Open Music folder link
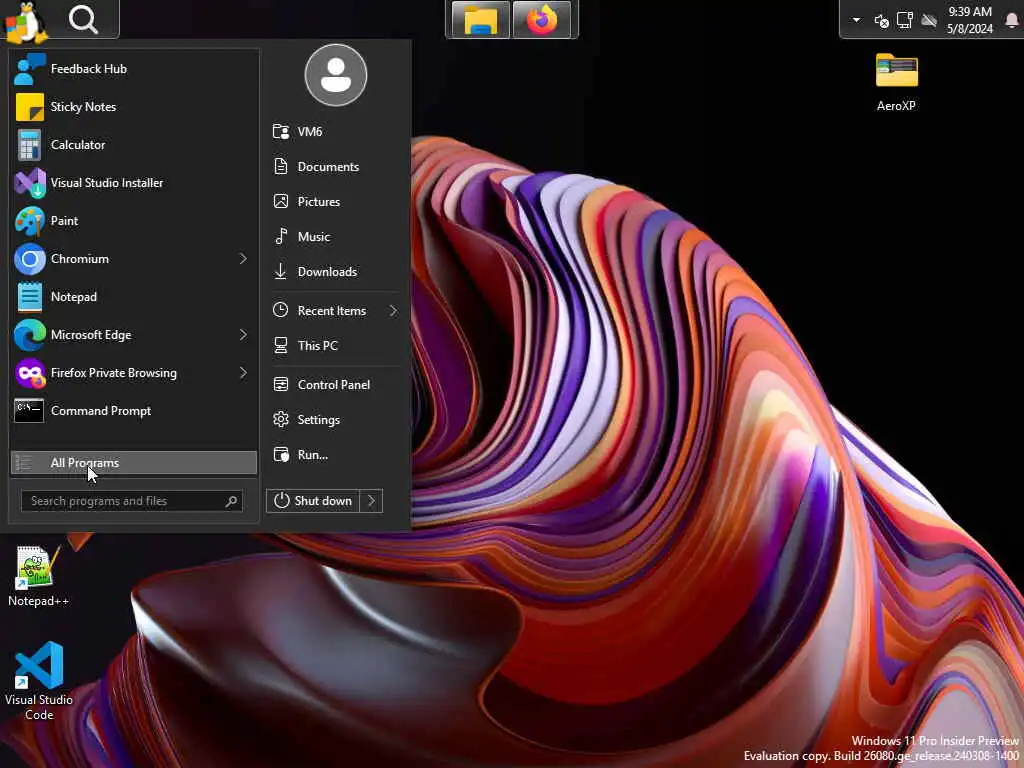 pyautogui.click(x=335, y=236)
